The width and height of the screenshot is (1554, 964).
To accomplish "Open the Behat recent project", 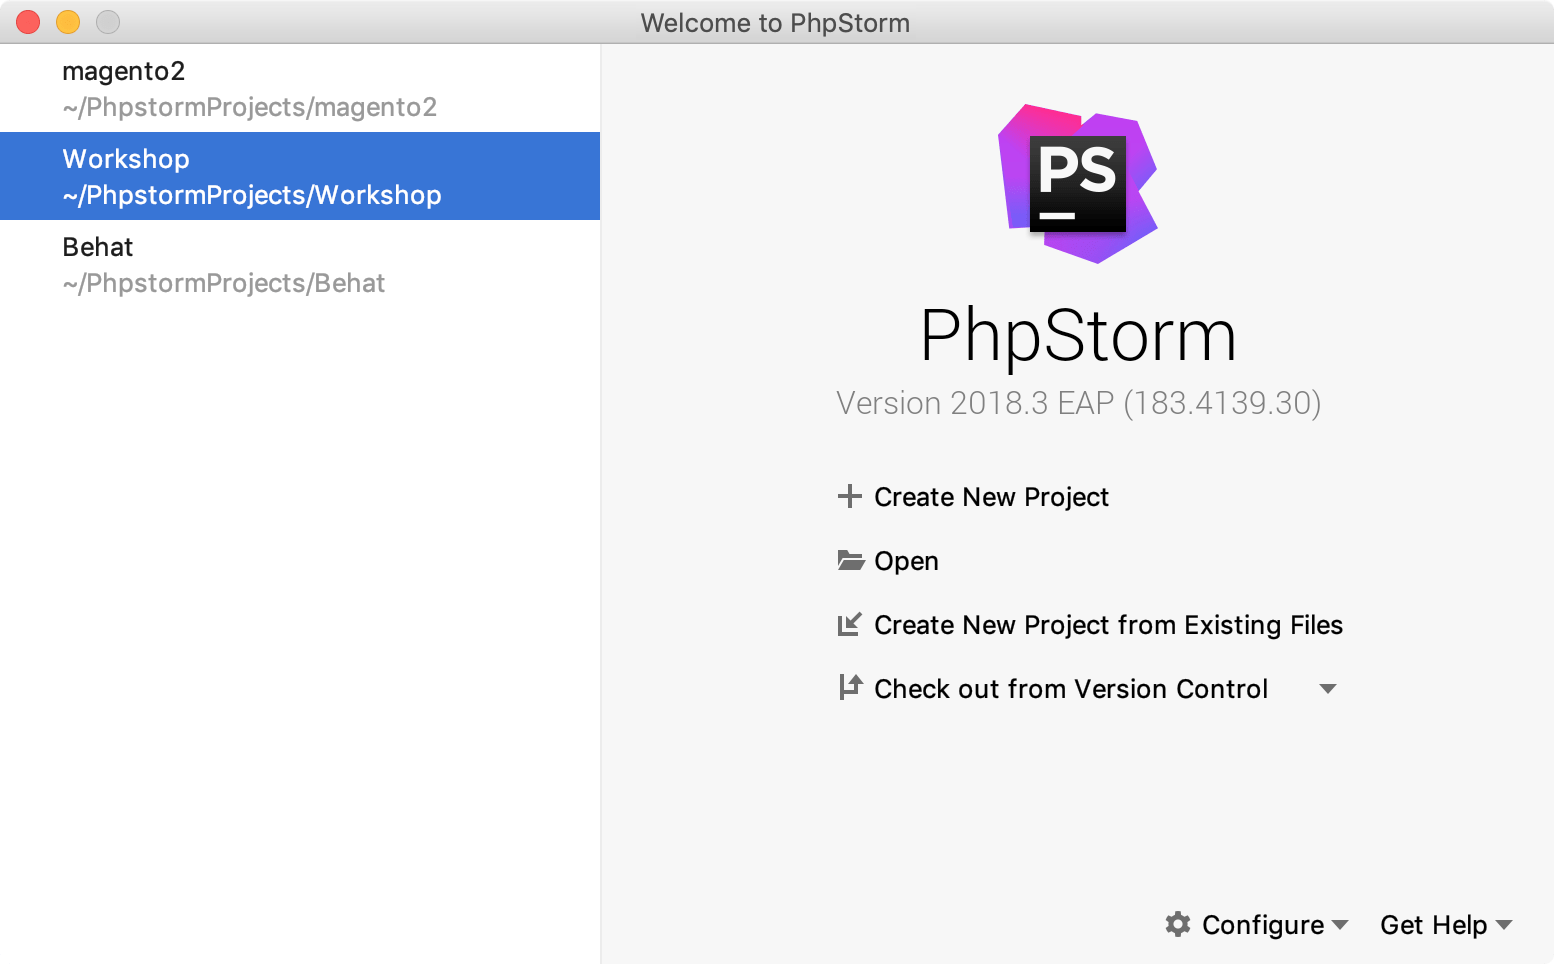I will coord(300,264).
